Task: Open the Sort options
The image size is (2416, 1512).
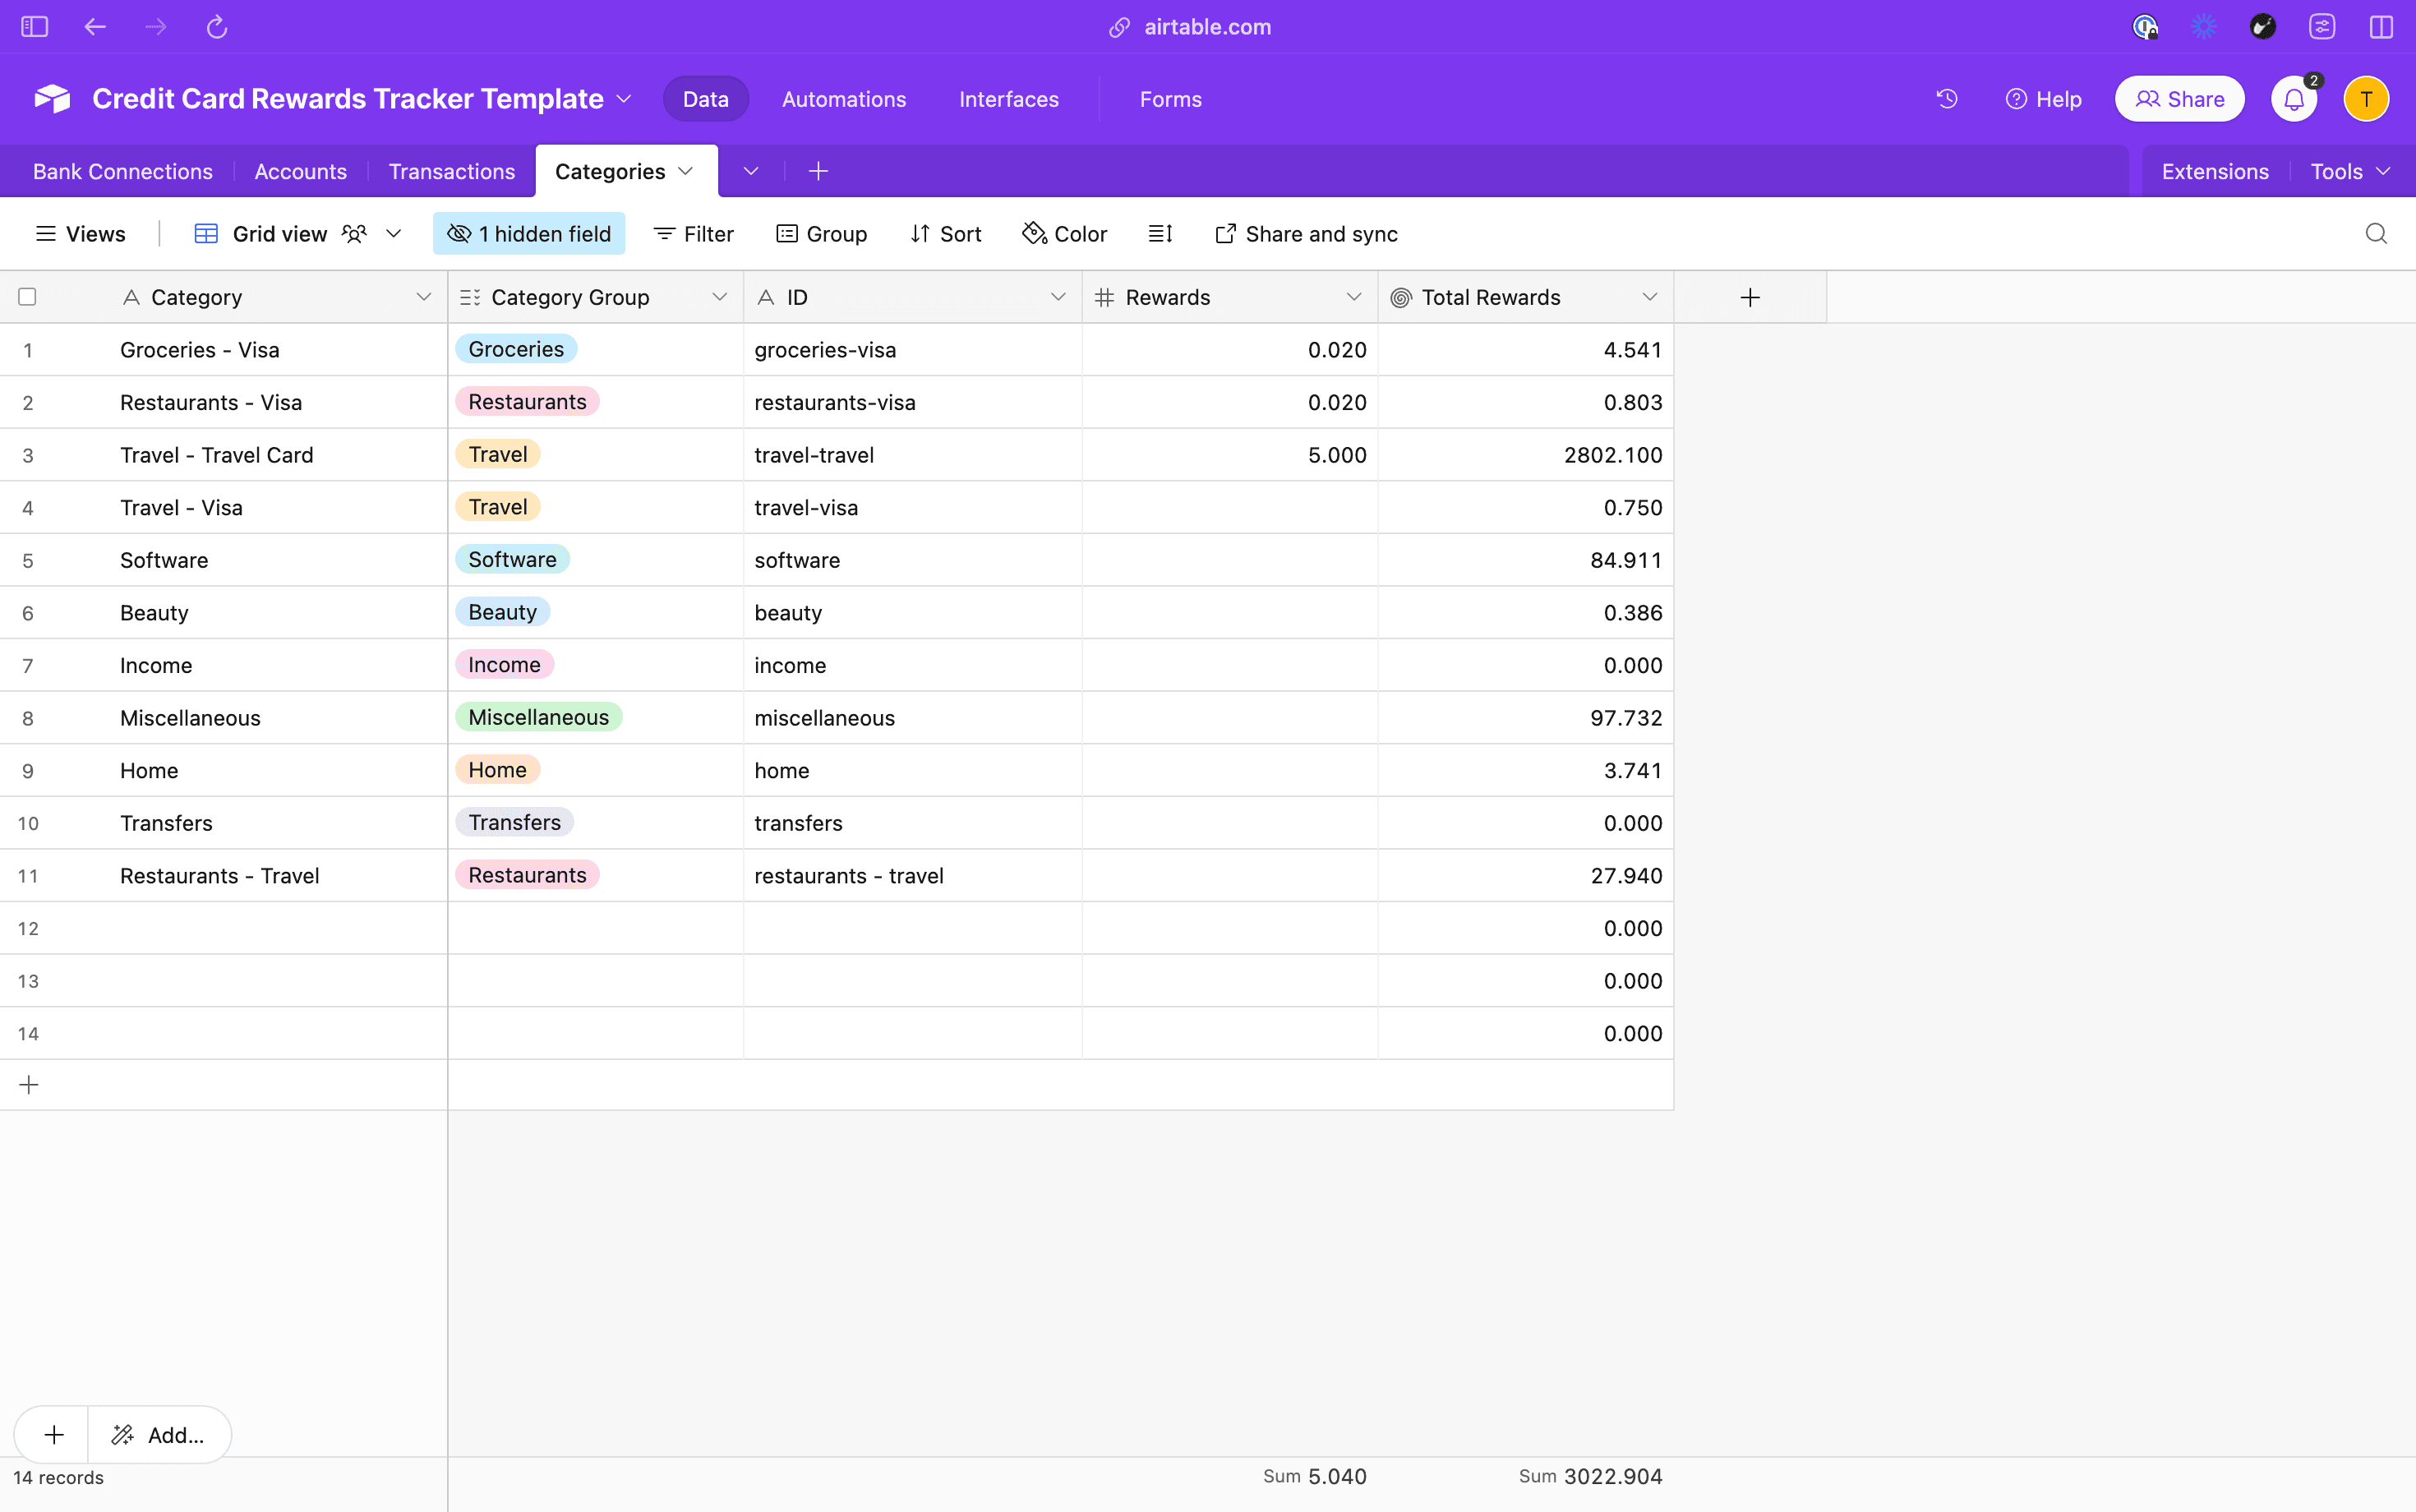Action: tap(946, 233)
